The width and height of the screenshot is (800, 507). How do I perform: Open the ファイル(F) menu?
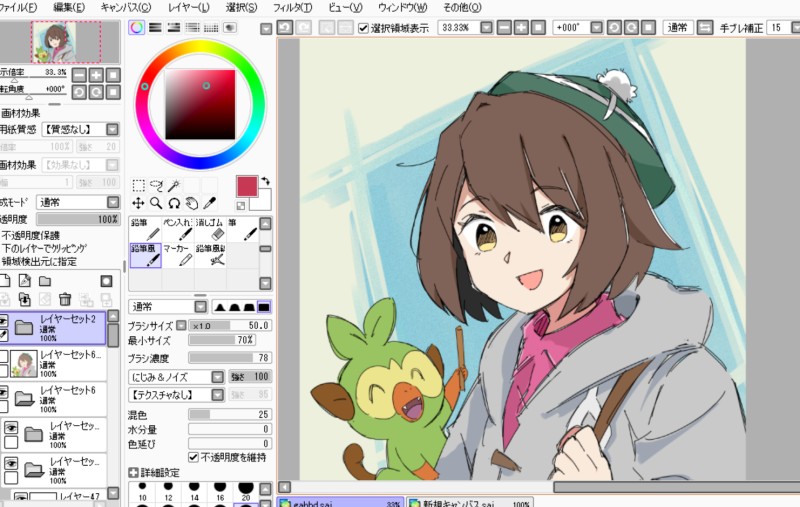pyautogui.click(x=18, y=7)
